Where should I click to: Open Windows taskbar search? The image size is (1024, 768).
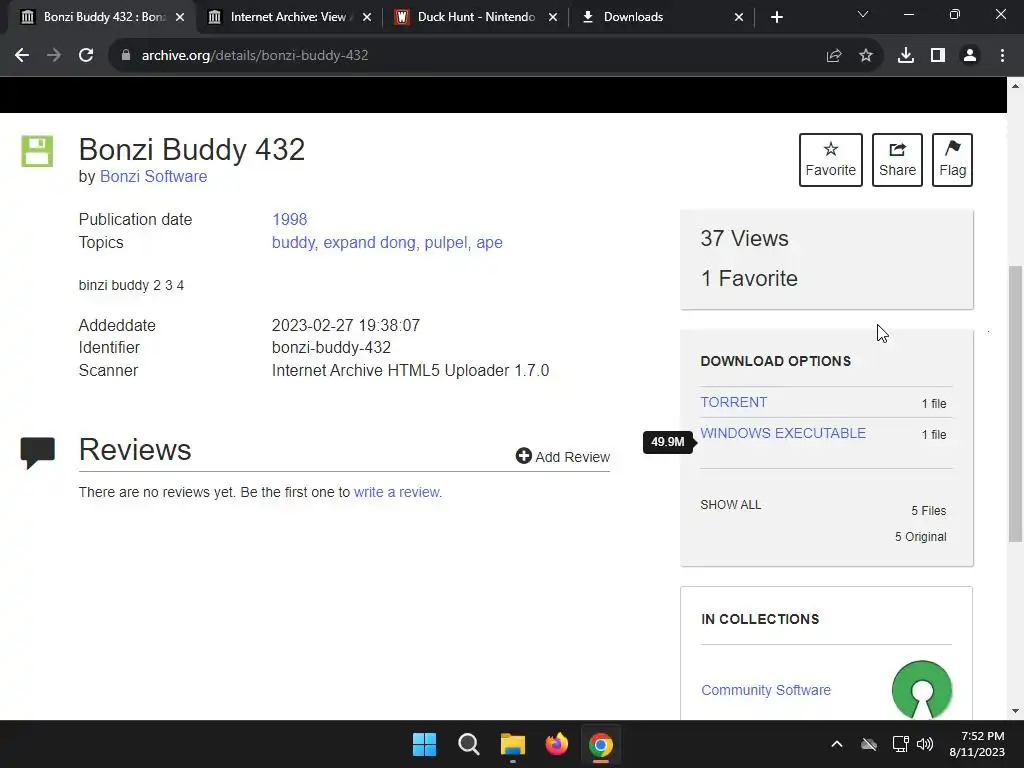[468, 744]
